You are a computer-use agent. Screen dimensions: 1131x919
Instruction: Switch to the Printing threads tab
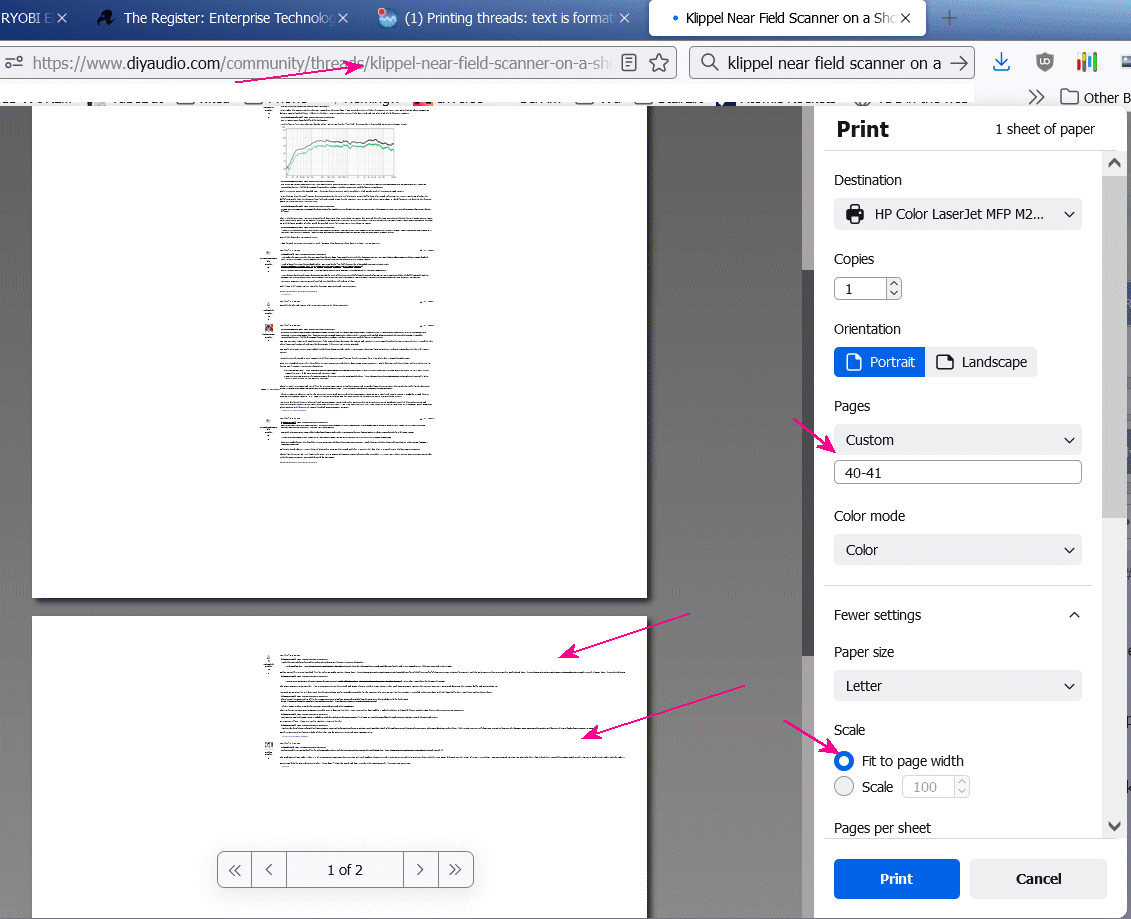[x=501, y=18]
